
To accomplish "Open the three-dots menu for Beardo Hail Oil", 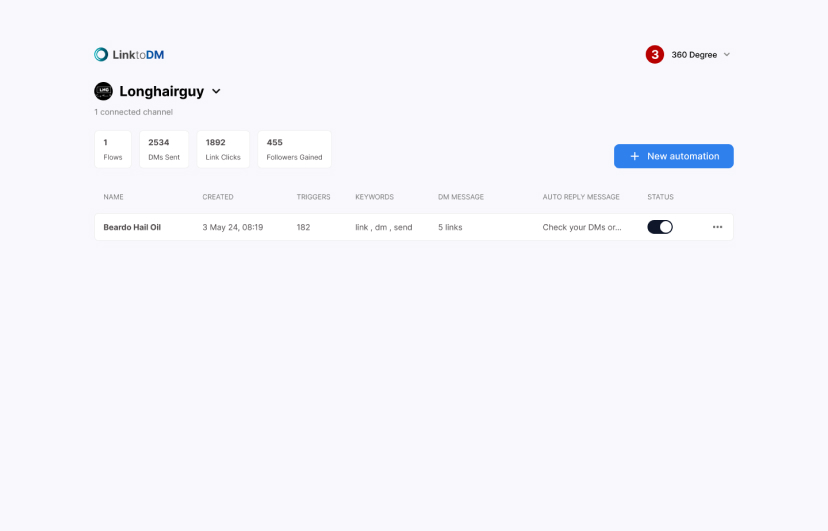I will [717, 227].
